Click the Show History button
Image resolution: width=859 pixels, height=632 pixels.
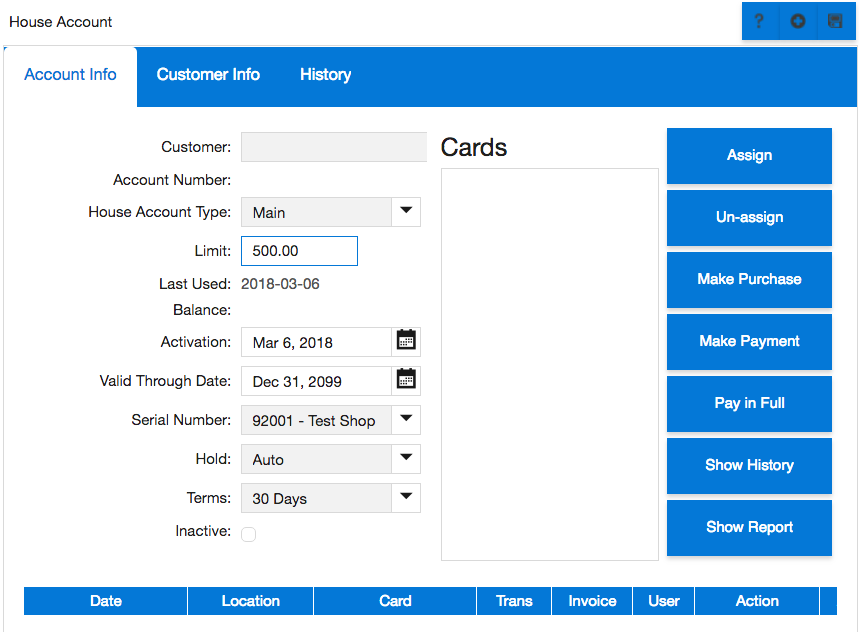click(749, 465)
